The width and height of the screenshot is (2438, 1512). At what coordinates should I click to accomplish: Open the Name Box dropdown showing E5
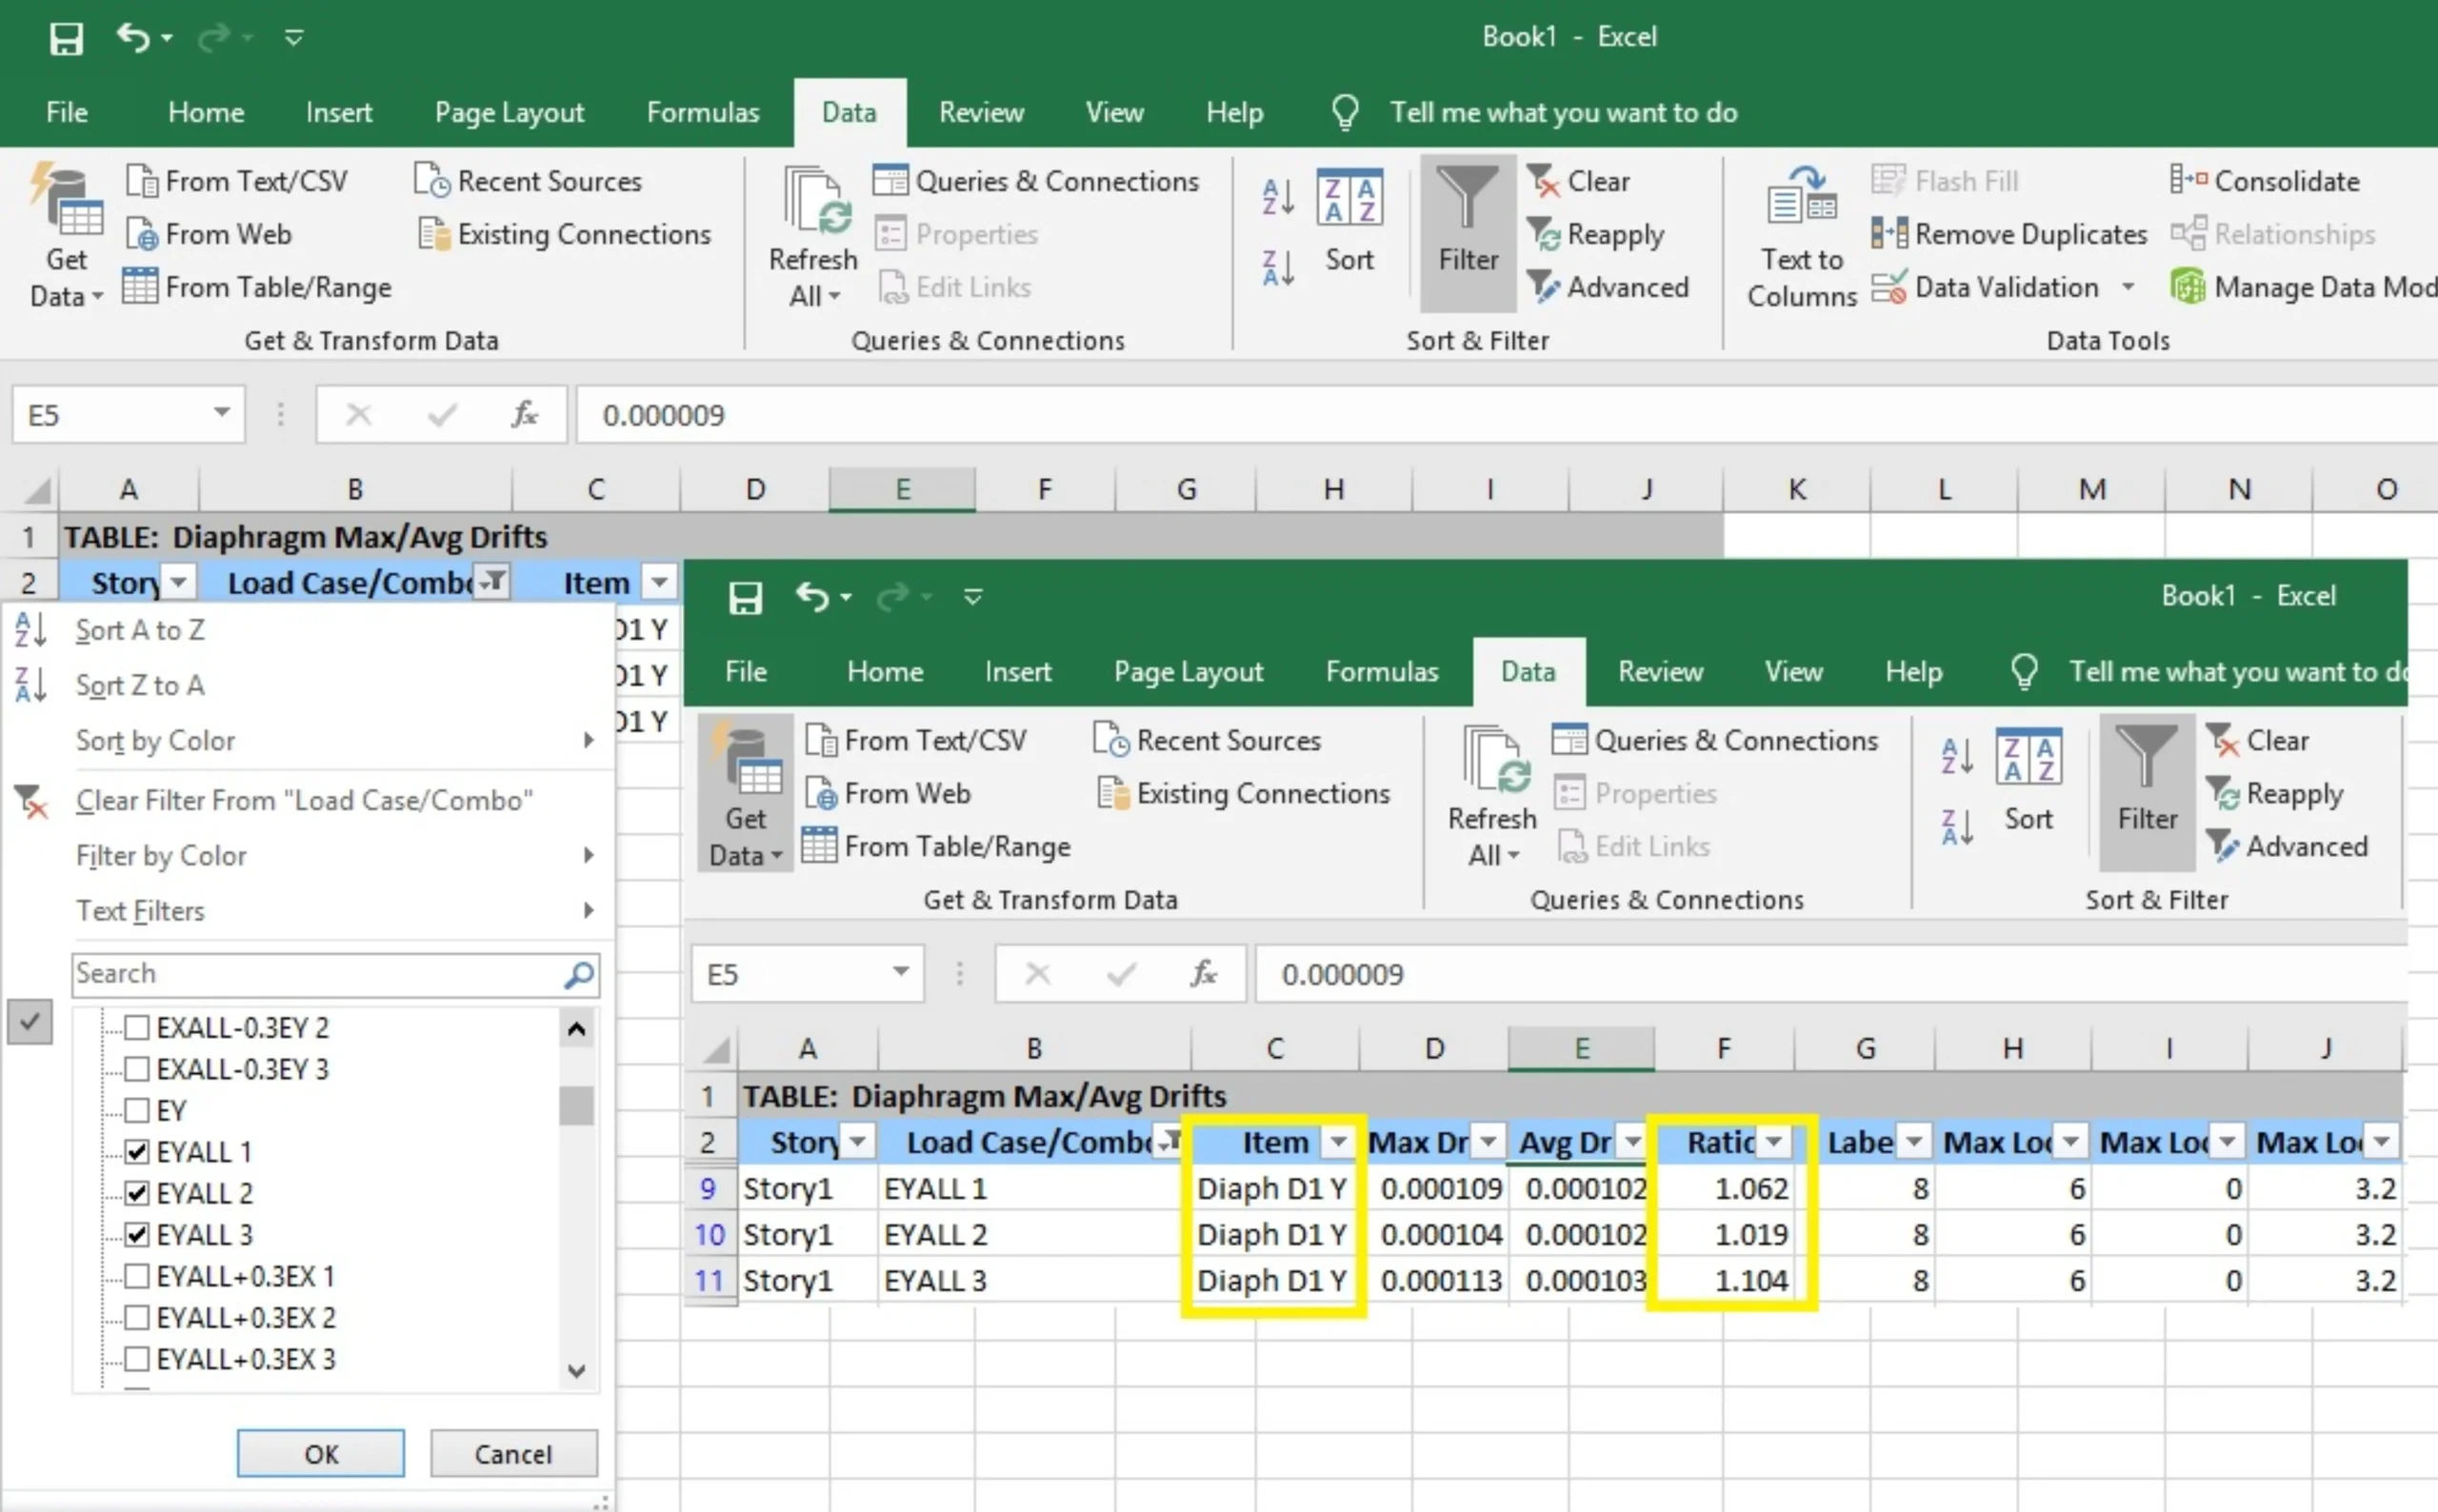221,413
